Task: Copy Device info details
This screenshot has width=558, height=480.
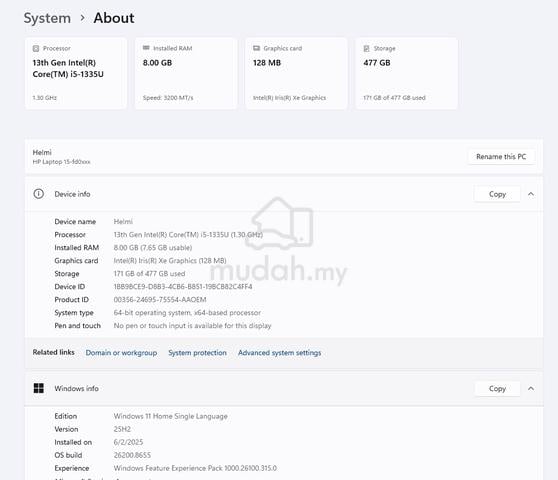Action: pyautogui.click(x=497, y=194)
